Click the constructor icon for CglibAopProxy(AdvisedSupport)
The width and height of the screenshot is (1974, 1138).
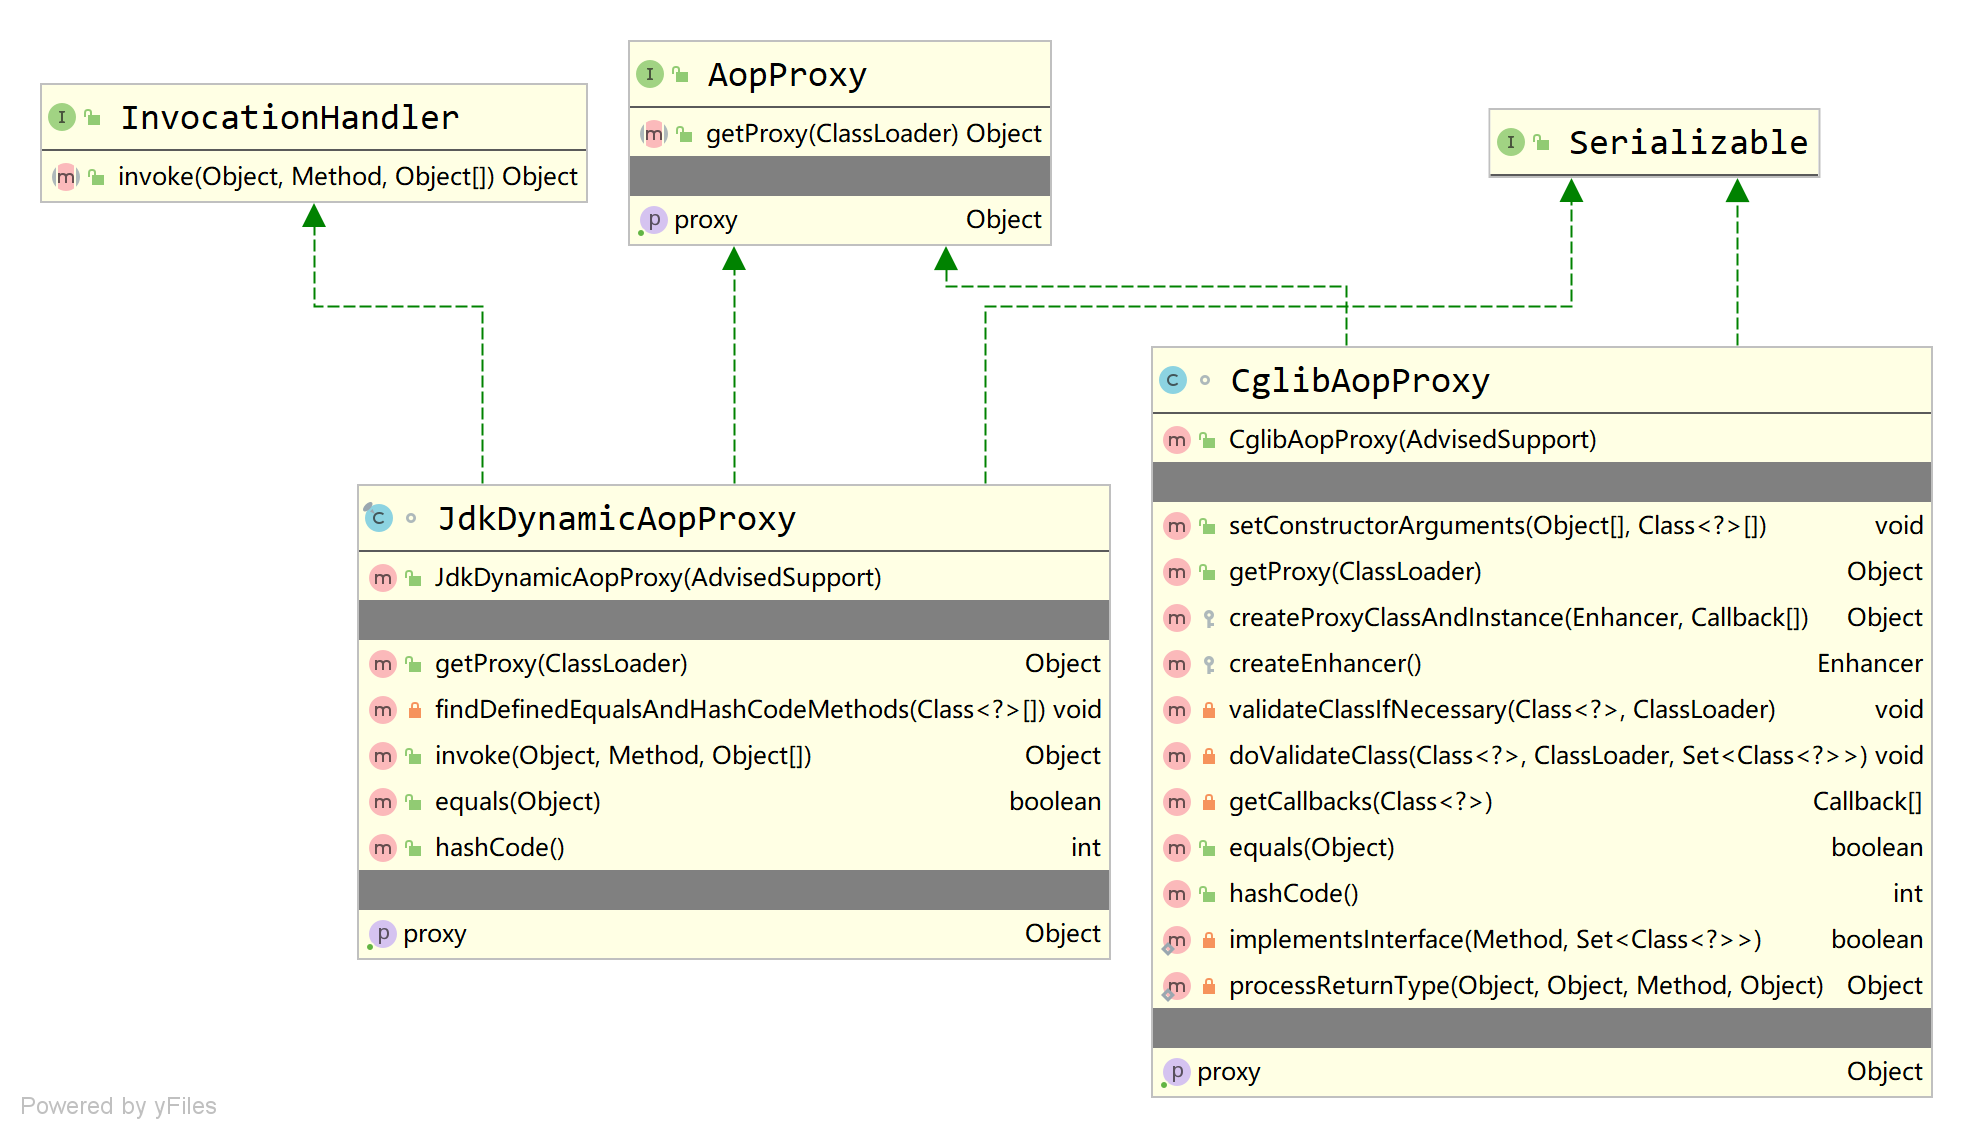(1177, 440)
